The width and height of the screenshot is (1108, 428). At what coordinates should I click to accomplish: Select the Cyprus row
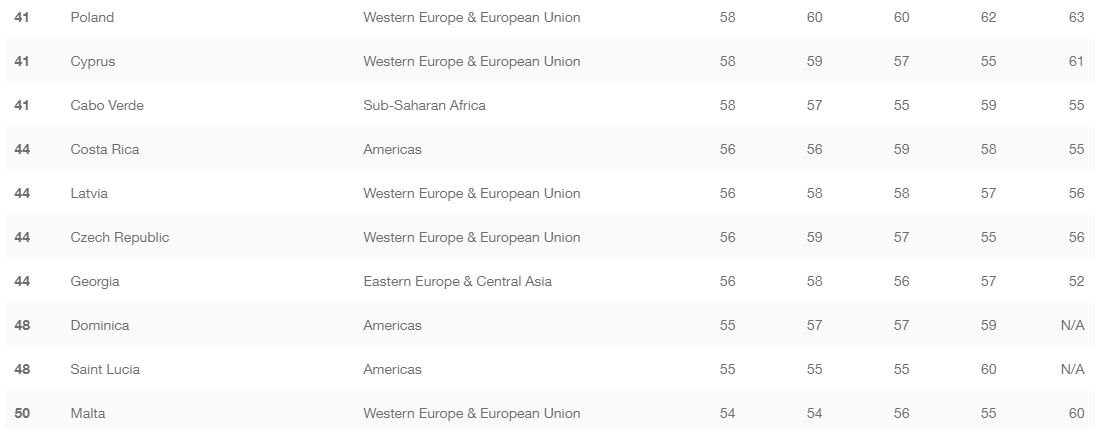click(x=93, y=62)
